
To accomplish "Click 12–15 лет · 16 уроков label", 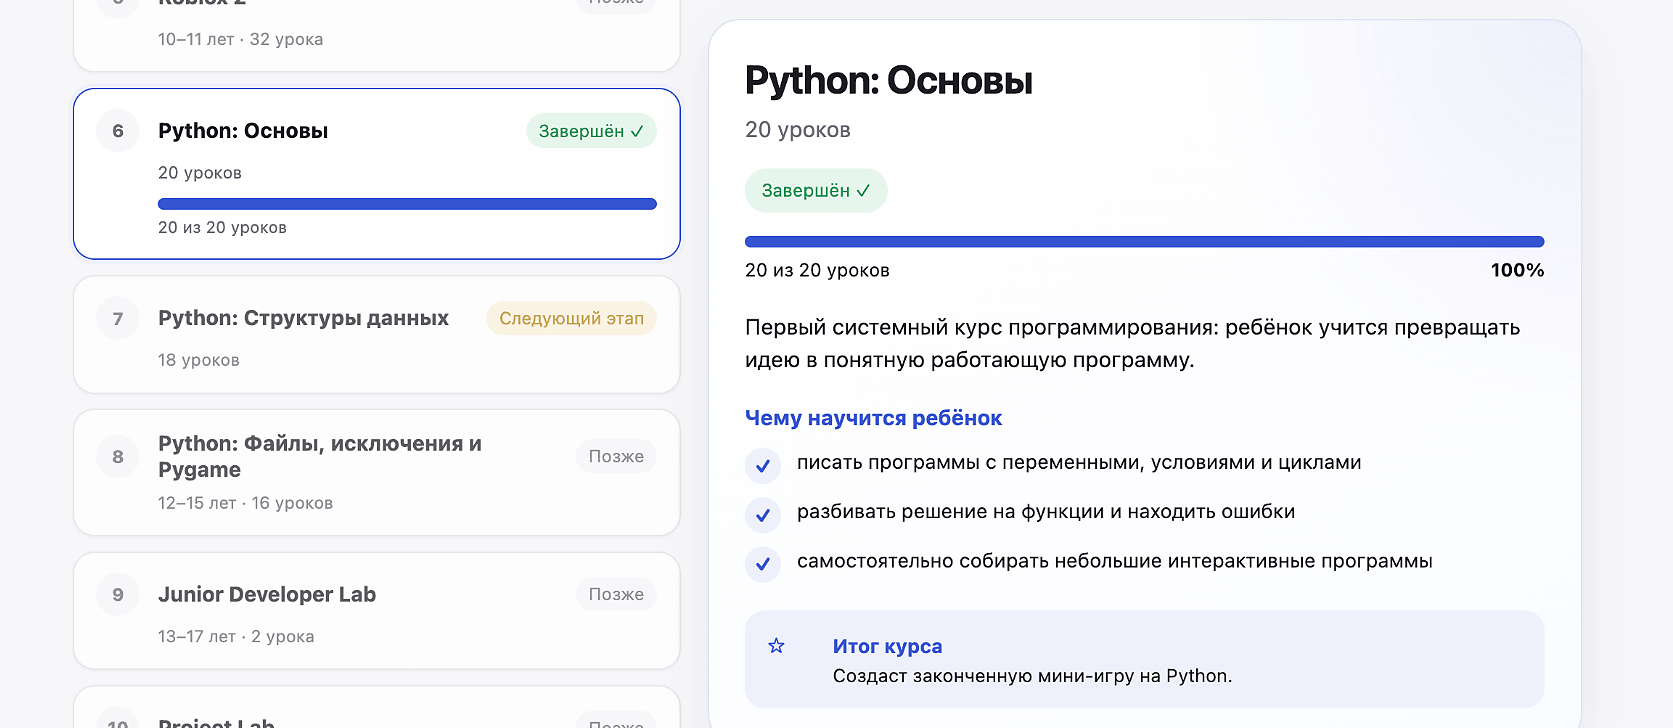I will coord(245,503).
